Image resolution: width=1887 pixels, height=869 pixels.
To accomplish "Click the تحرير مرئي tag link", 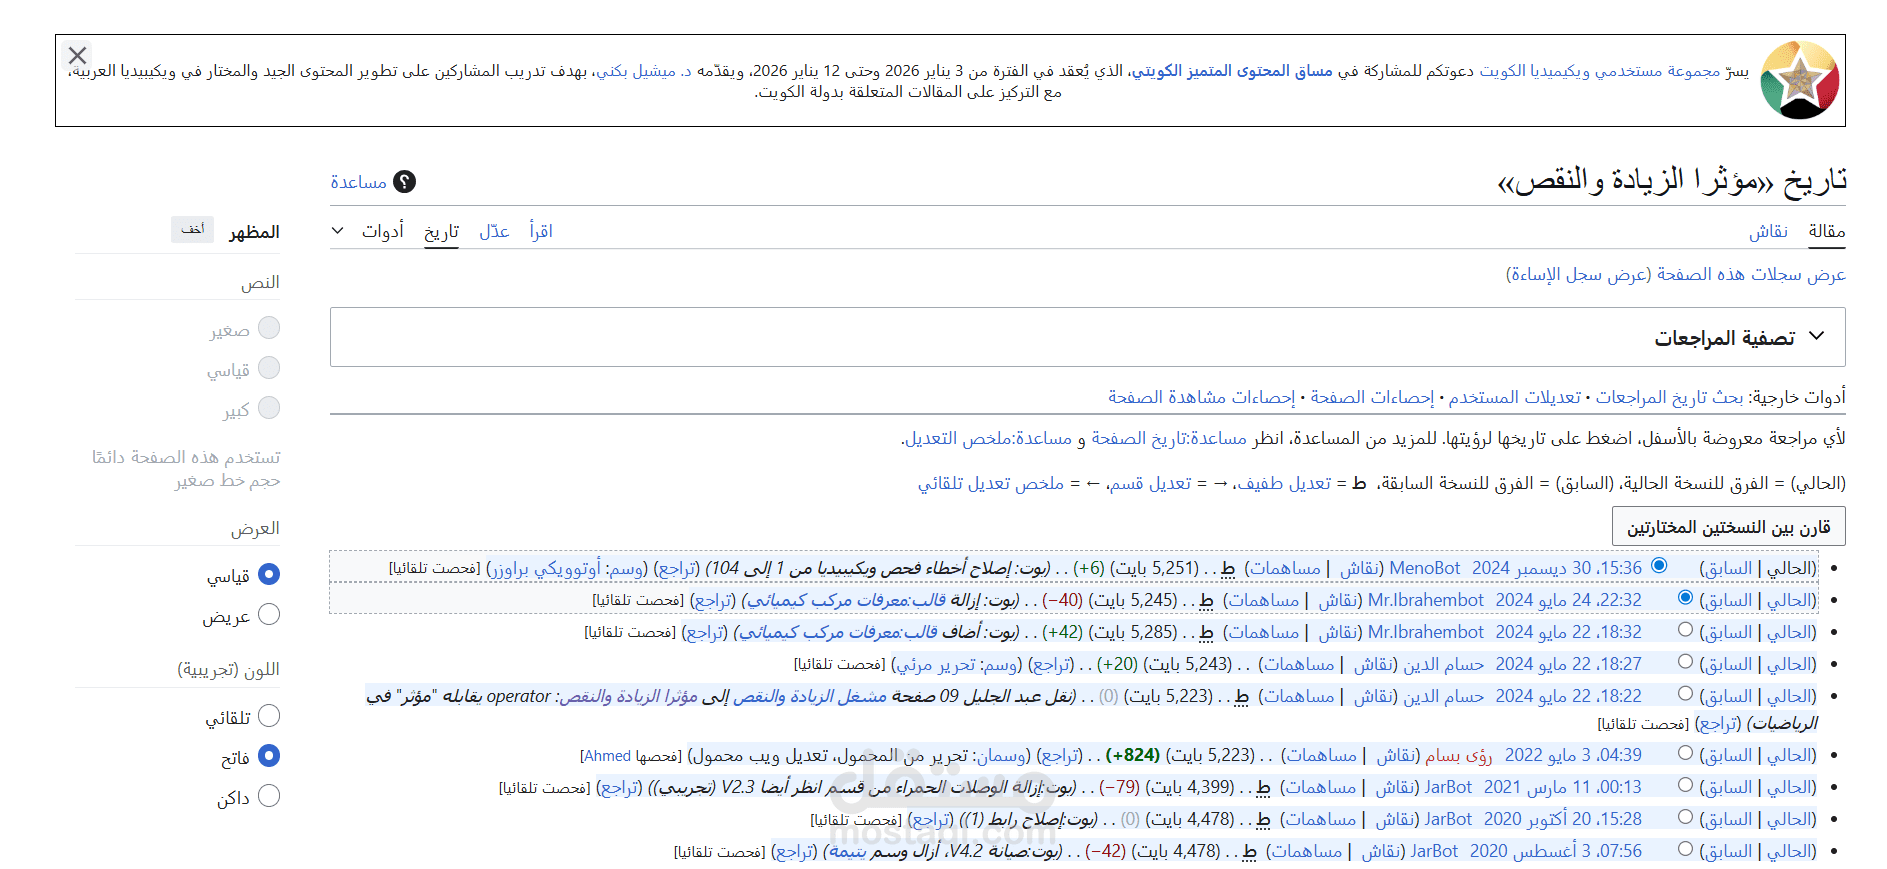I will coord(937,664).
